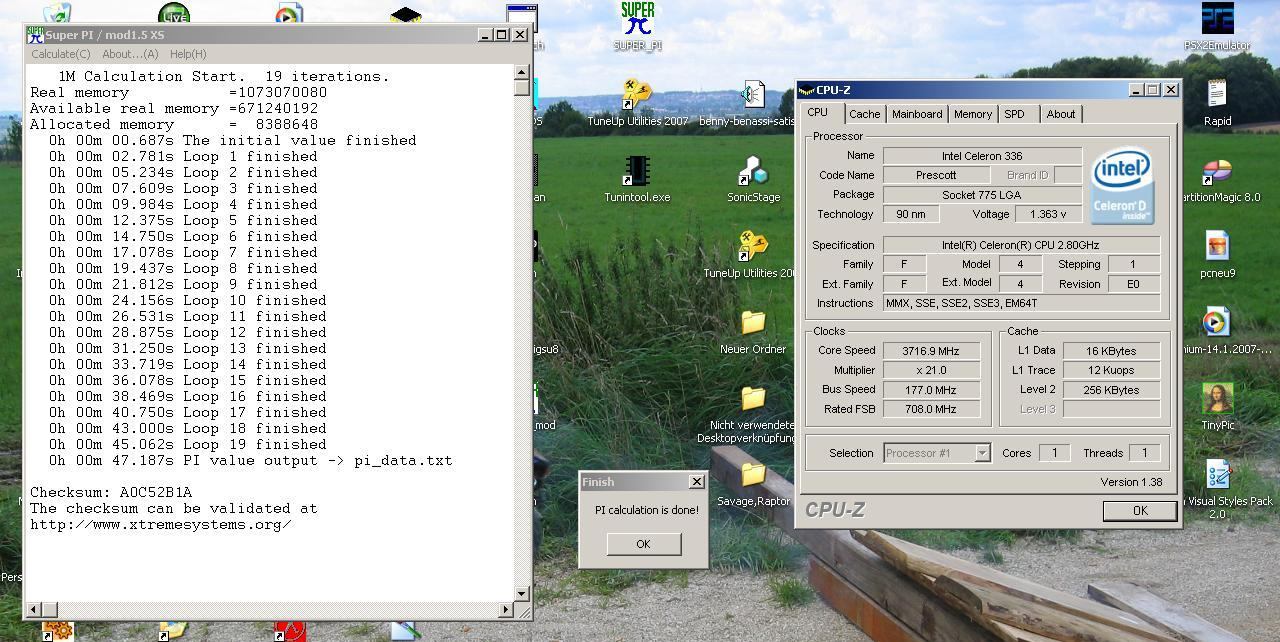Image resolution: width=1280 pixels, height=642 pixels.
Task: Click the xtremesystems.org URL text
Action: (161, 524)
